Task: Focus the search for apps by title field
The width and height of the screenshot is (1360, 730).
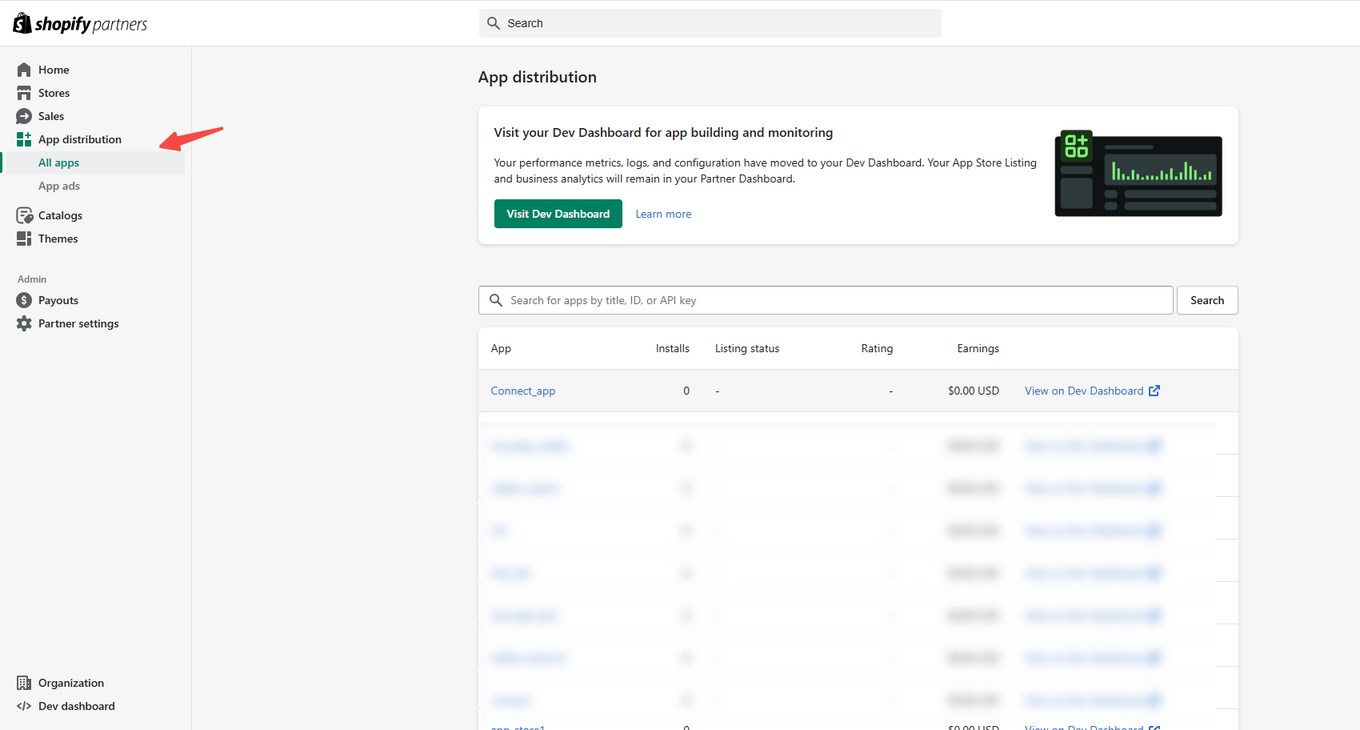Action: (x=826, y=300)
